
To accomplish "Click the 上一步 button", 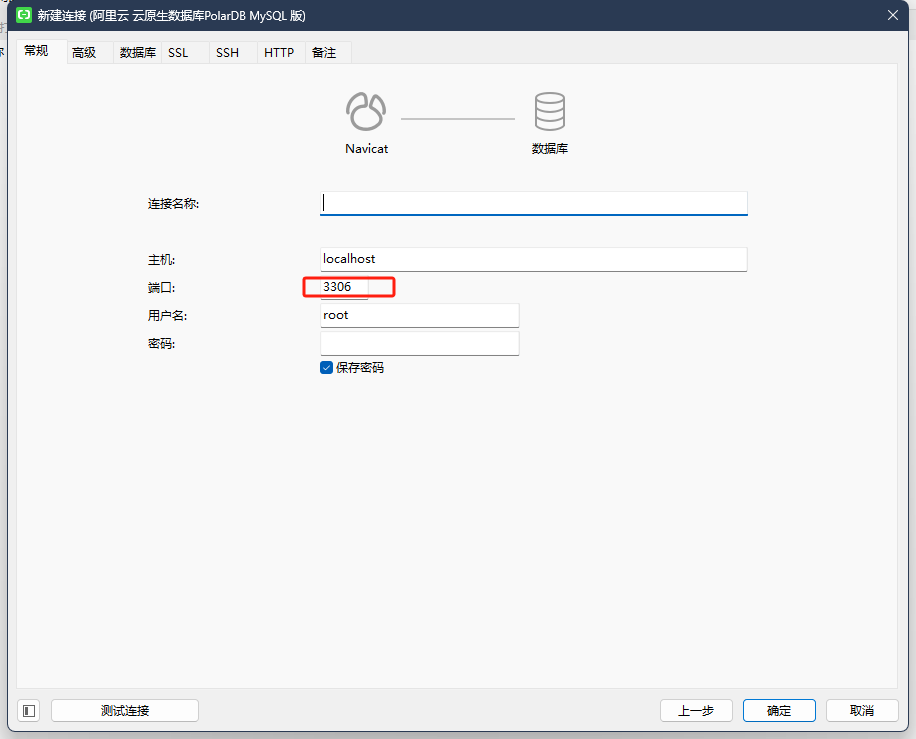I will tap(696, 710).
